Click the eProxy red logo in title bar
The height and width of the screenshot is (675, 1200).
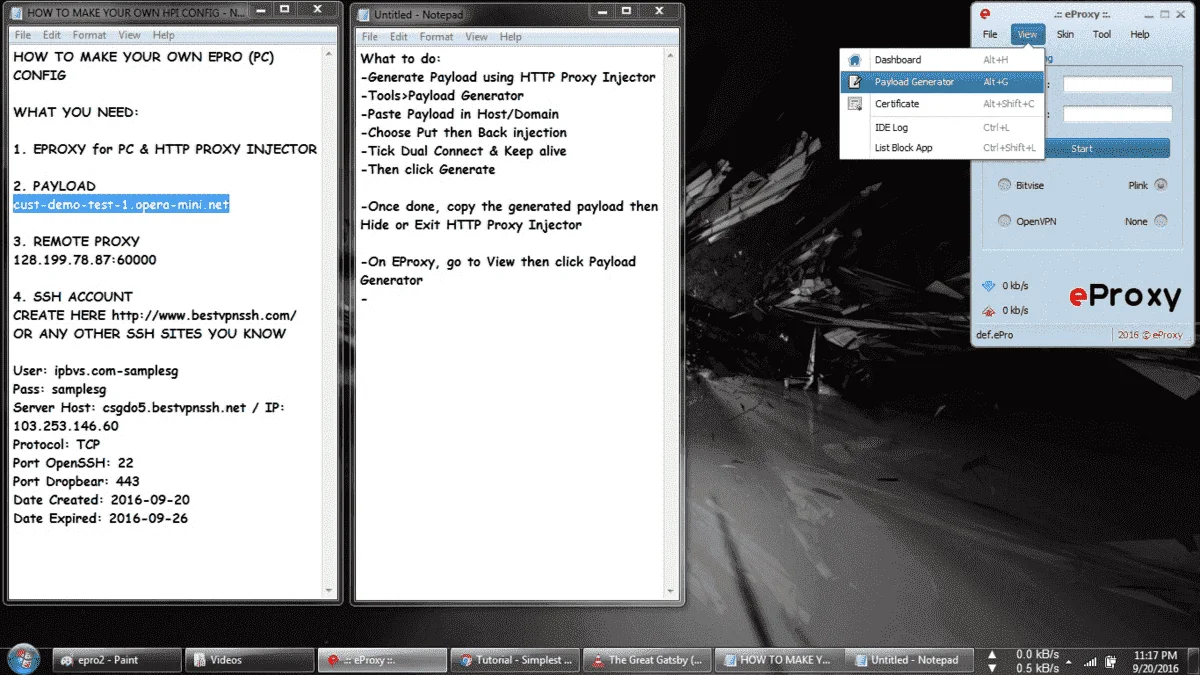[985, 14]
